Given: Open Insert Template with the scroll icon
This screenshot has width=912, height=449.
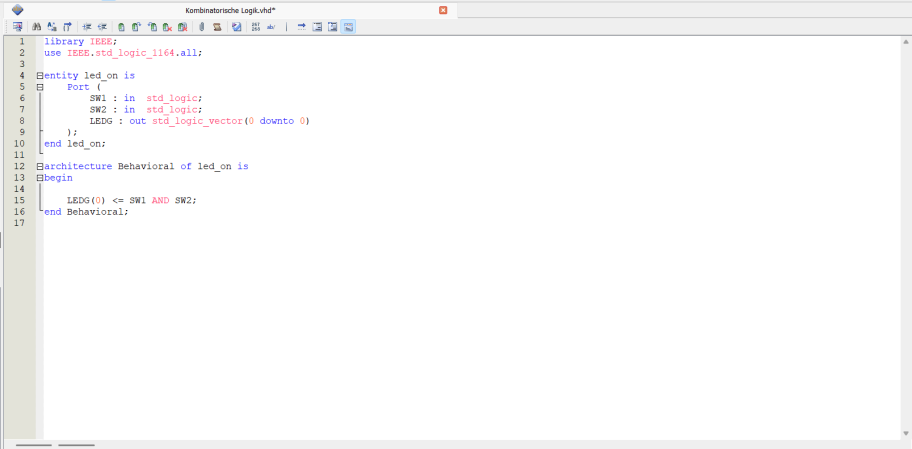Looking at the screenshot, I should (216, 27).
